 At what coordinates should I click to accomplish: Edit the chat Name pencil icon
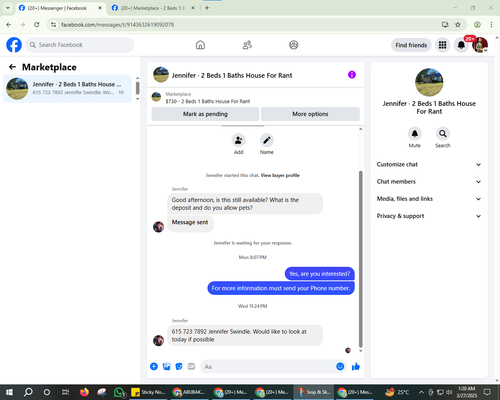click(267, 140)
